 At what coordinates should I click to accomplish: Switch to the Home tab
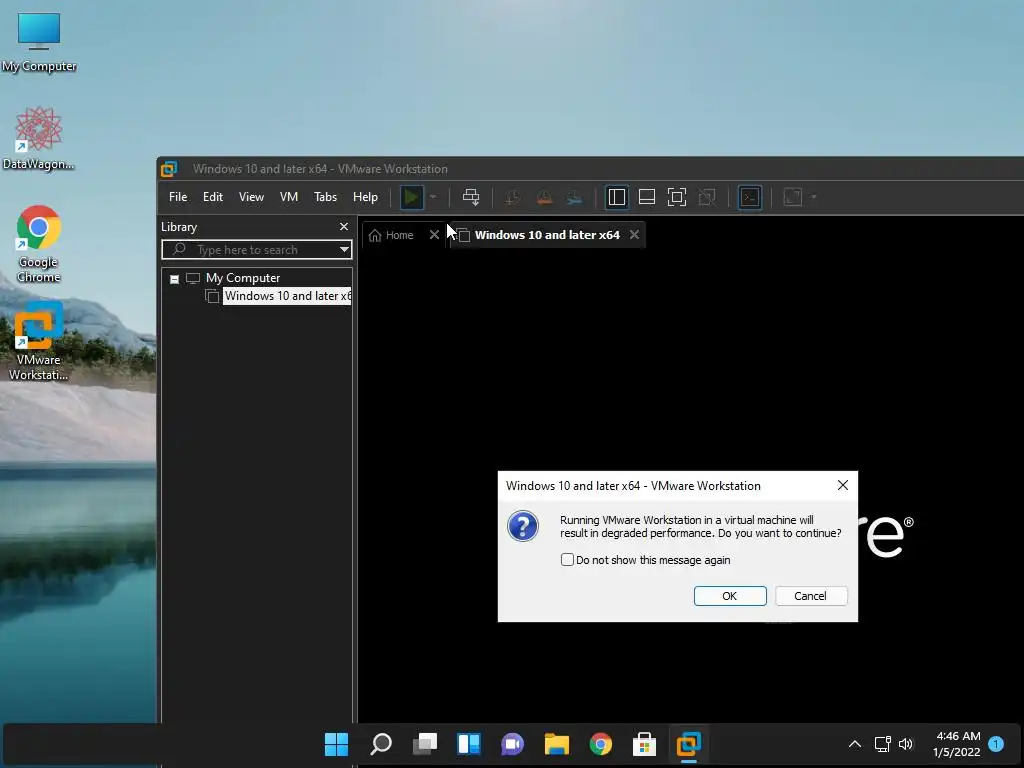(392, 235)
